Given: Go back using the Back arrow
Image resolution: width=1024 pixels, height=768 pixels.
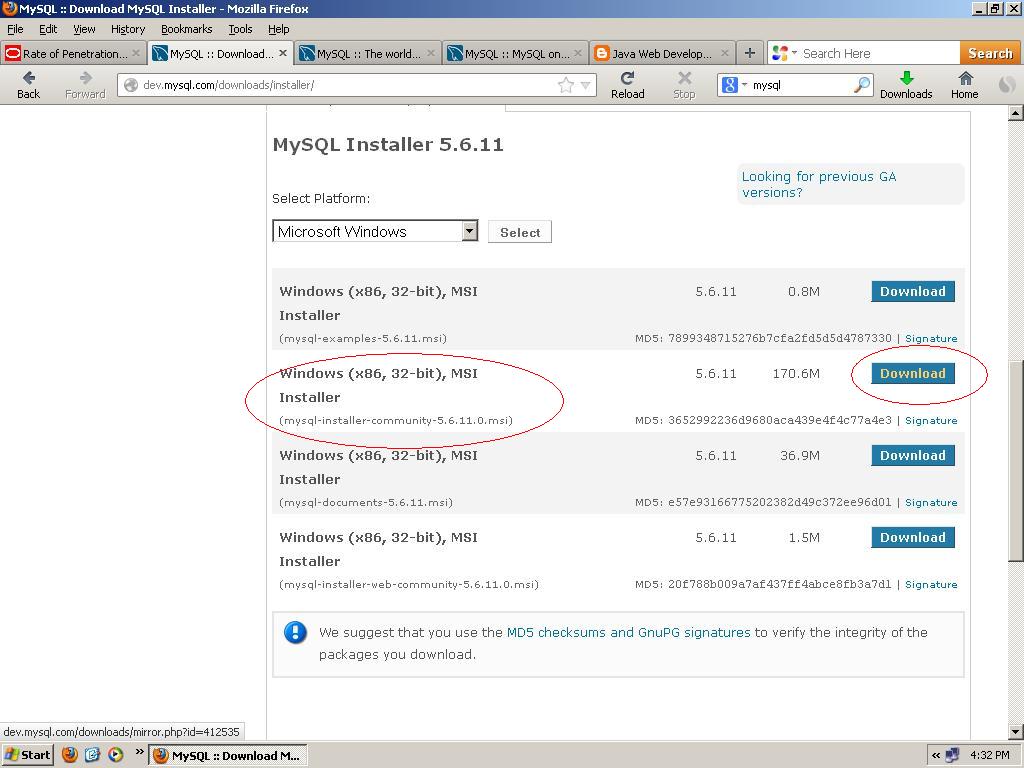Looking at the screenshot, I should point(28,85).
